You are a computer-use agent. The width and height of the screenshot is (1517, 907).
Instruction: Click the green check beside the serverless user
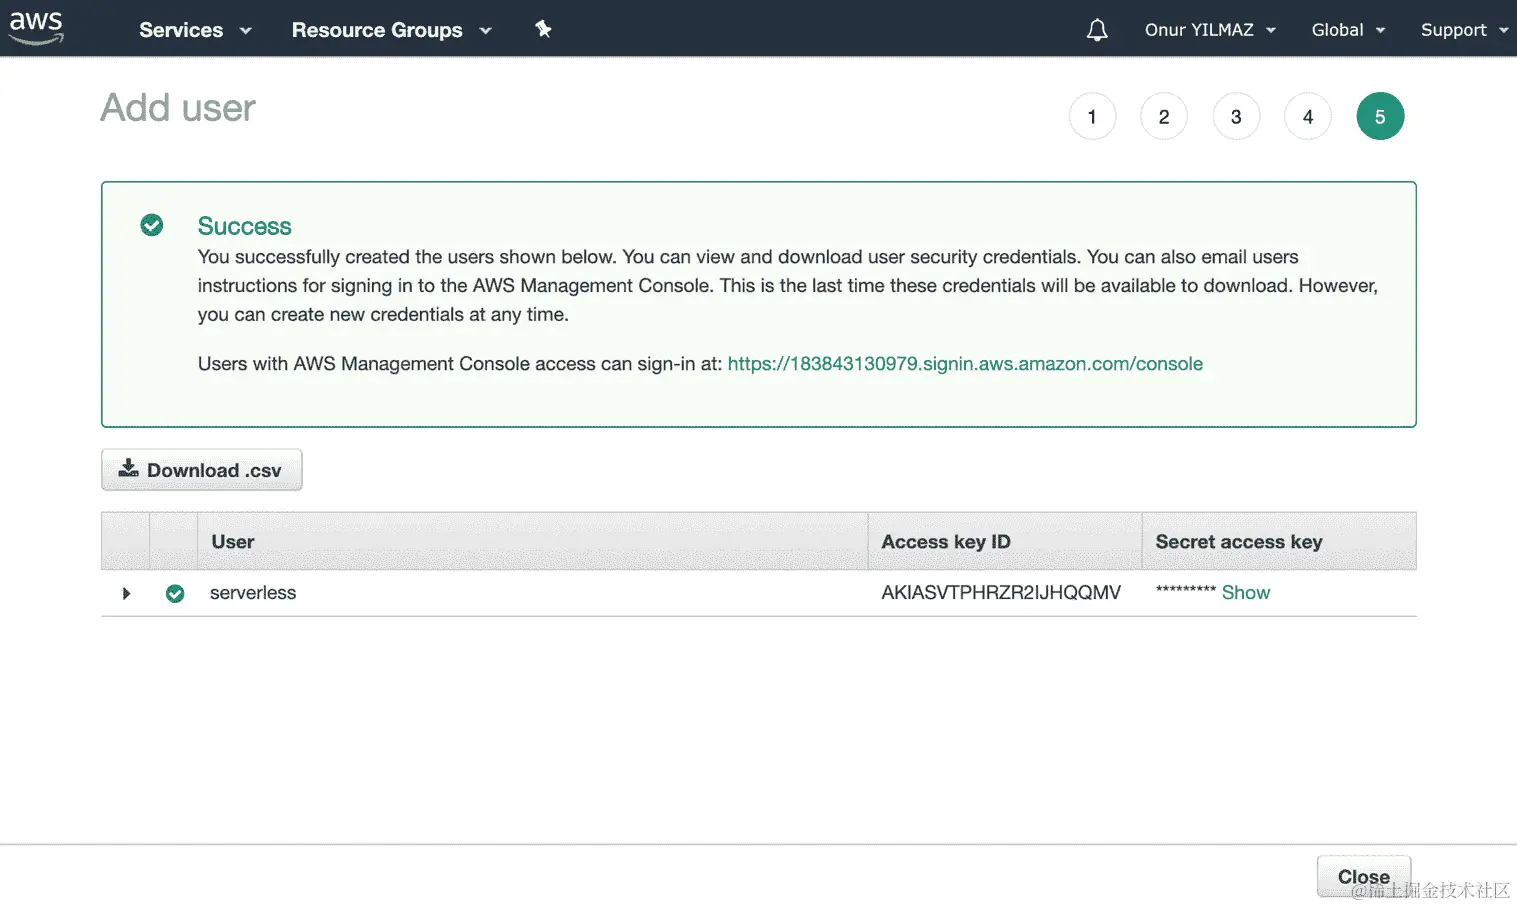(x=174, y=592)
